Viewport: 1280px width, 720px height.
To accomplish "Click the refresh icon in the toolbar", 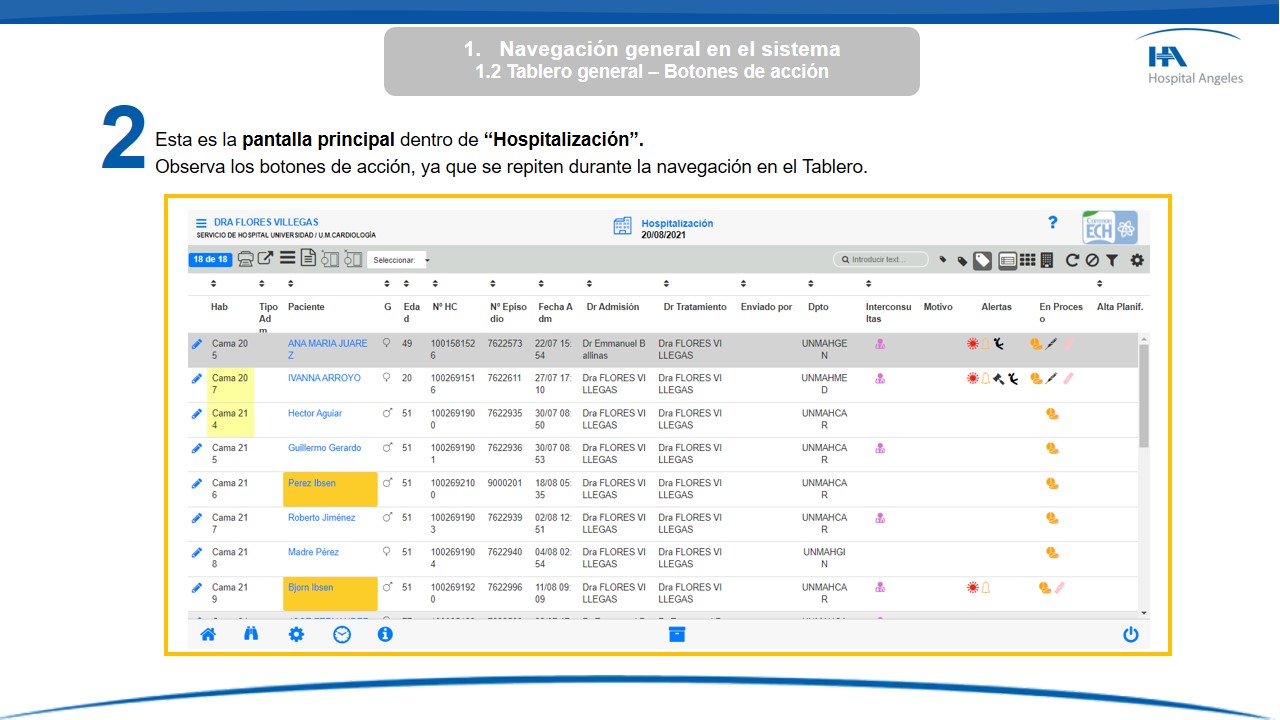I will (1072, 260).
